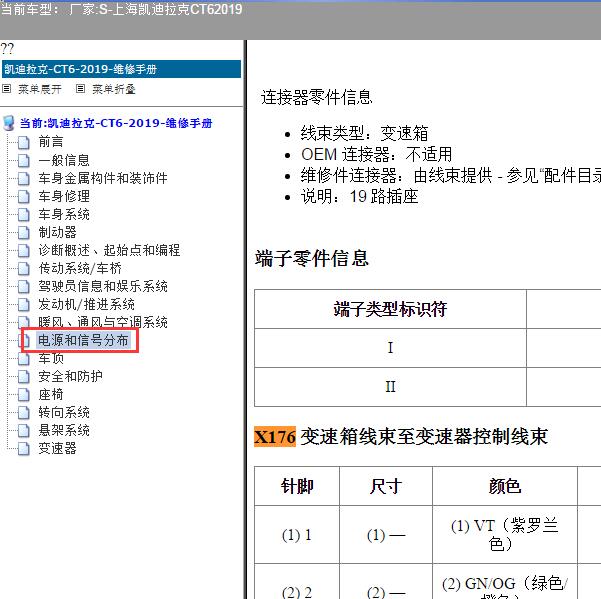Click the page icon beside 转向系统
Image resolution: width=601 pixels, height=599 pixels.
coord(24,412)
